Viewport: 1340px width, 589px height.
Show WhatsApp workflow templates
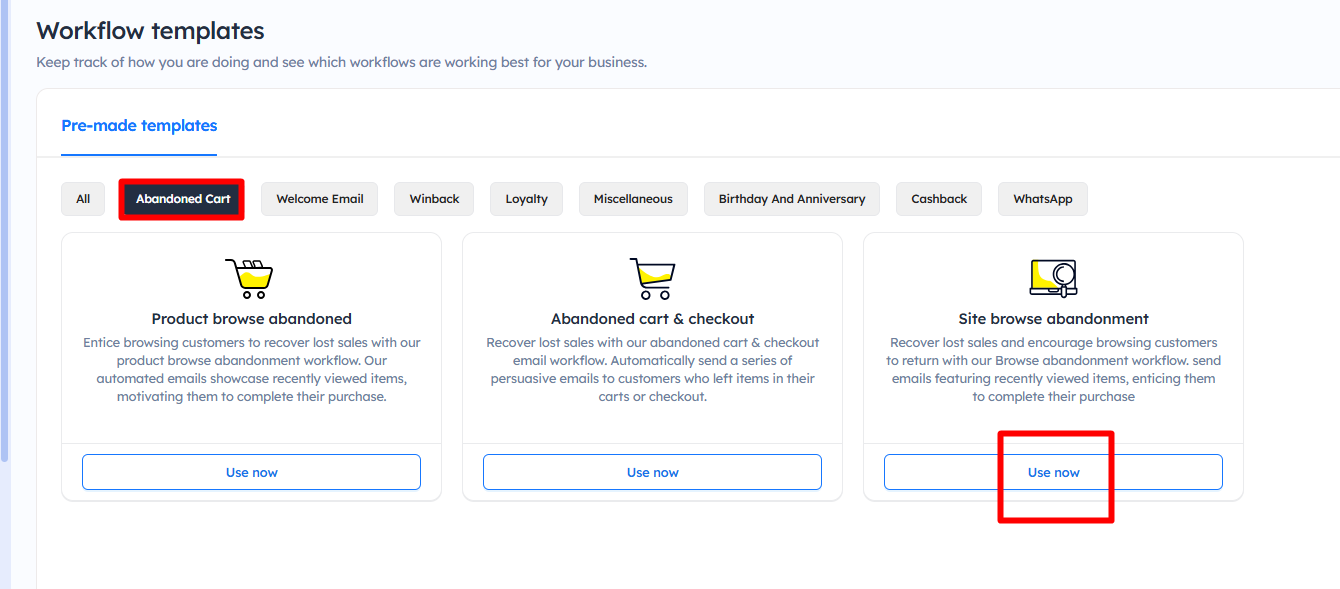pos(1042,199)
